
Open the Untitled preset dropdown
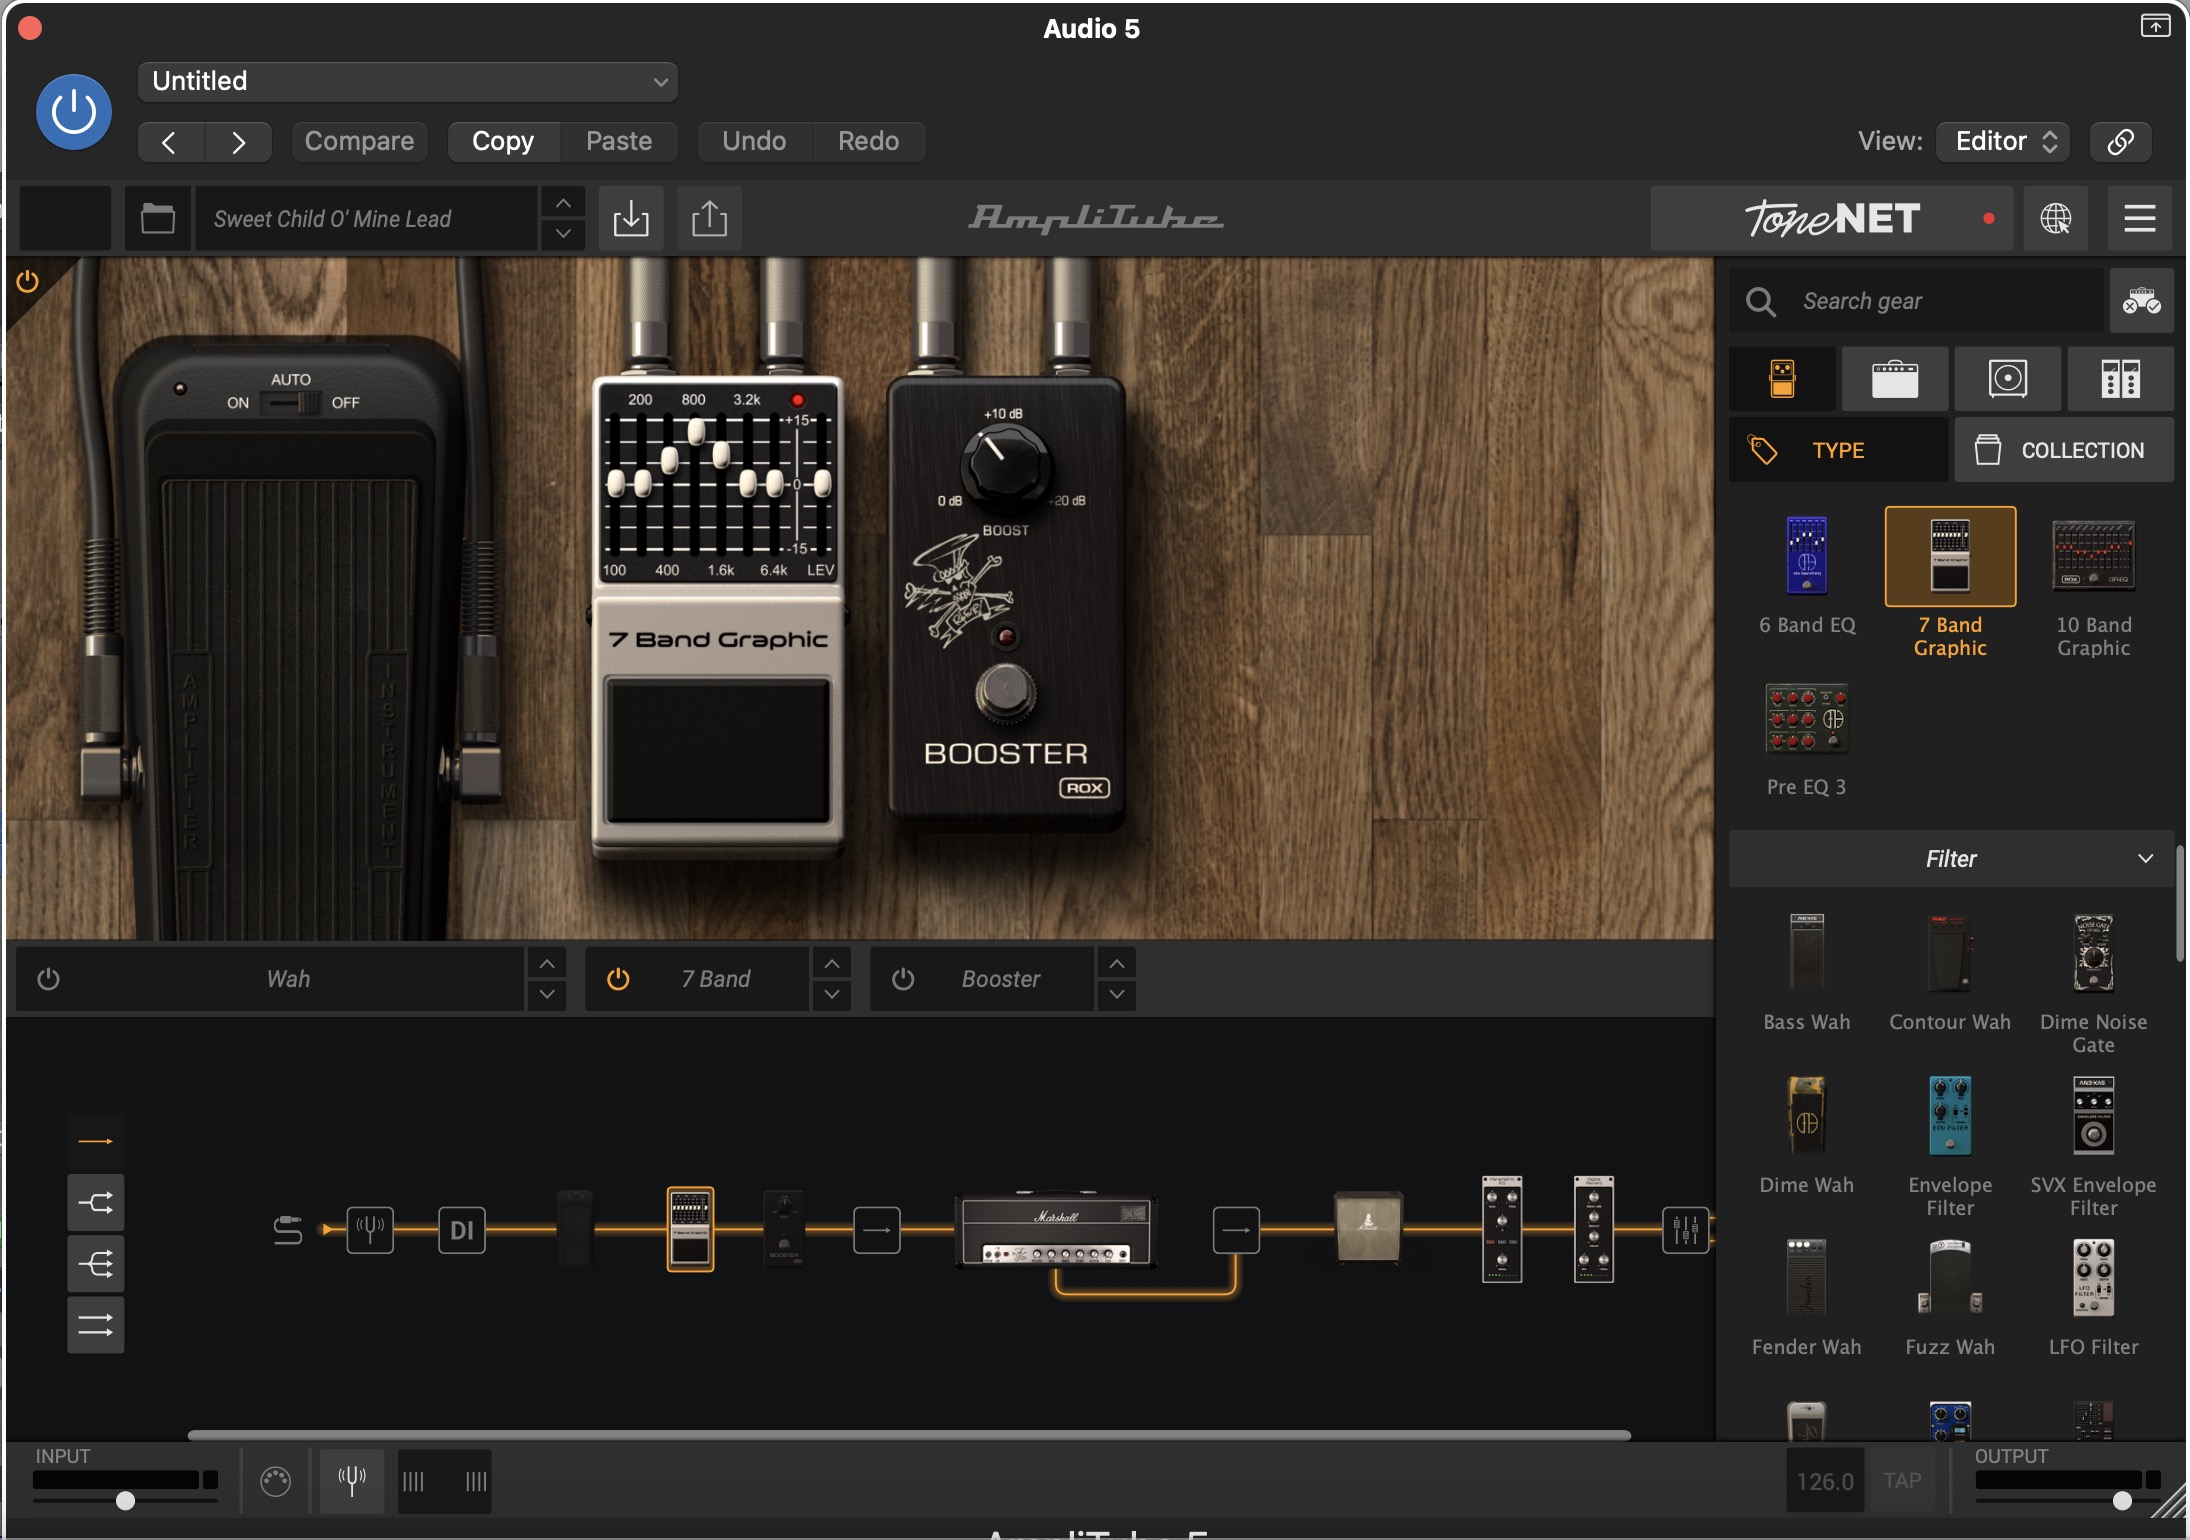(408, 81)
